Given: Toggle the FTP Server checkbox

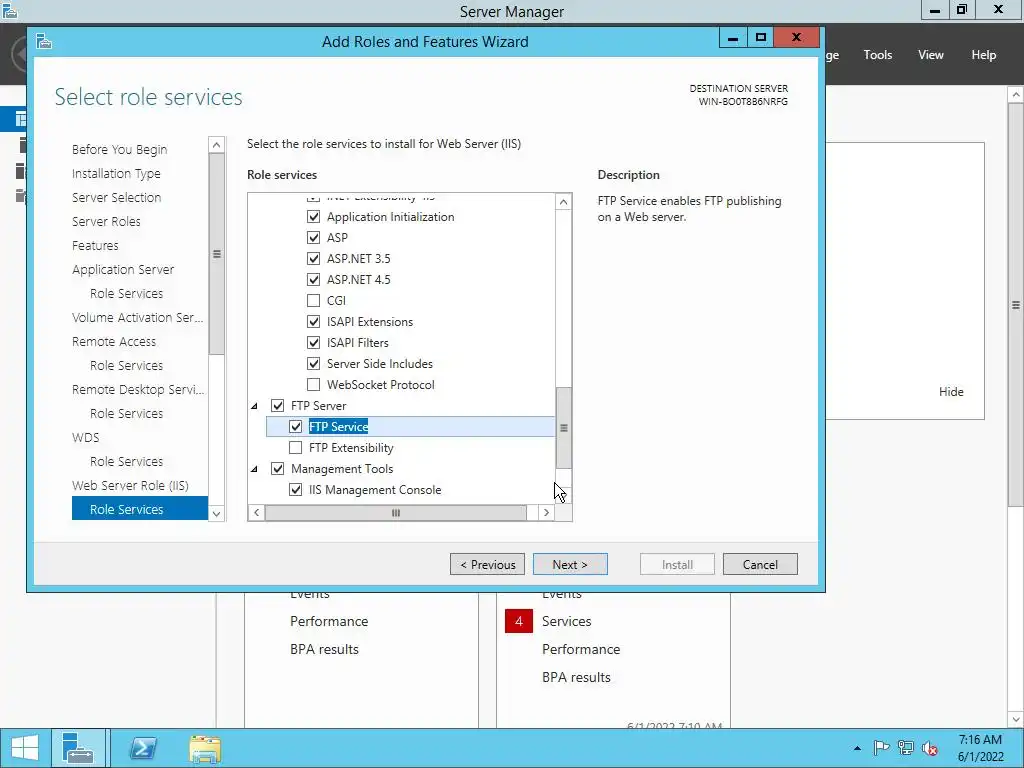Looking at the screenshot, I should [x=278, y=406].
